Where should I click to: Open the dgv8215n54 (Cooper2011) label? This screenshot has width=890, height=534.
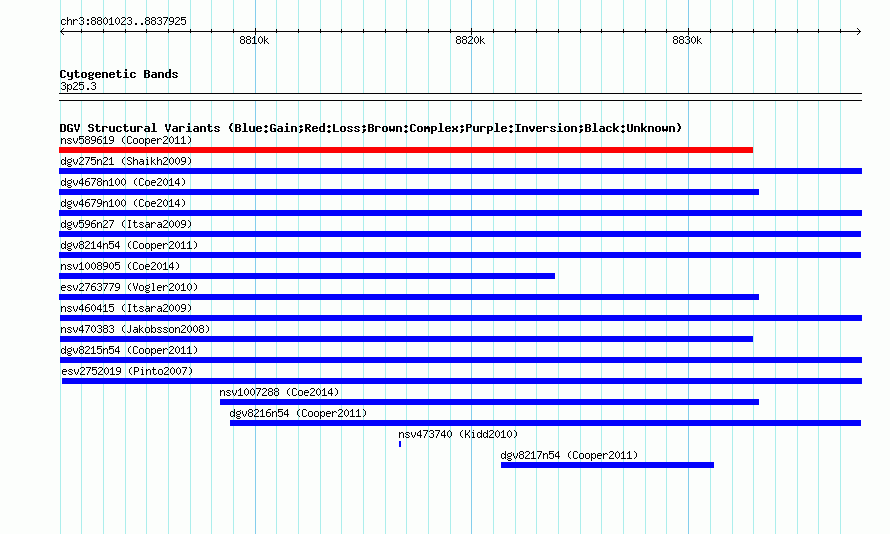click(x=129, y=350)
